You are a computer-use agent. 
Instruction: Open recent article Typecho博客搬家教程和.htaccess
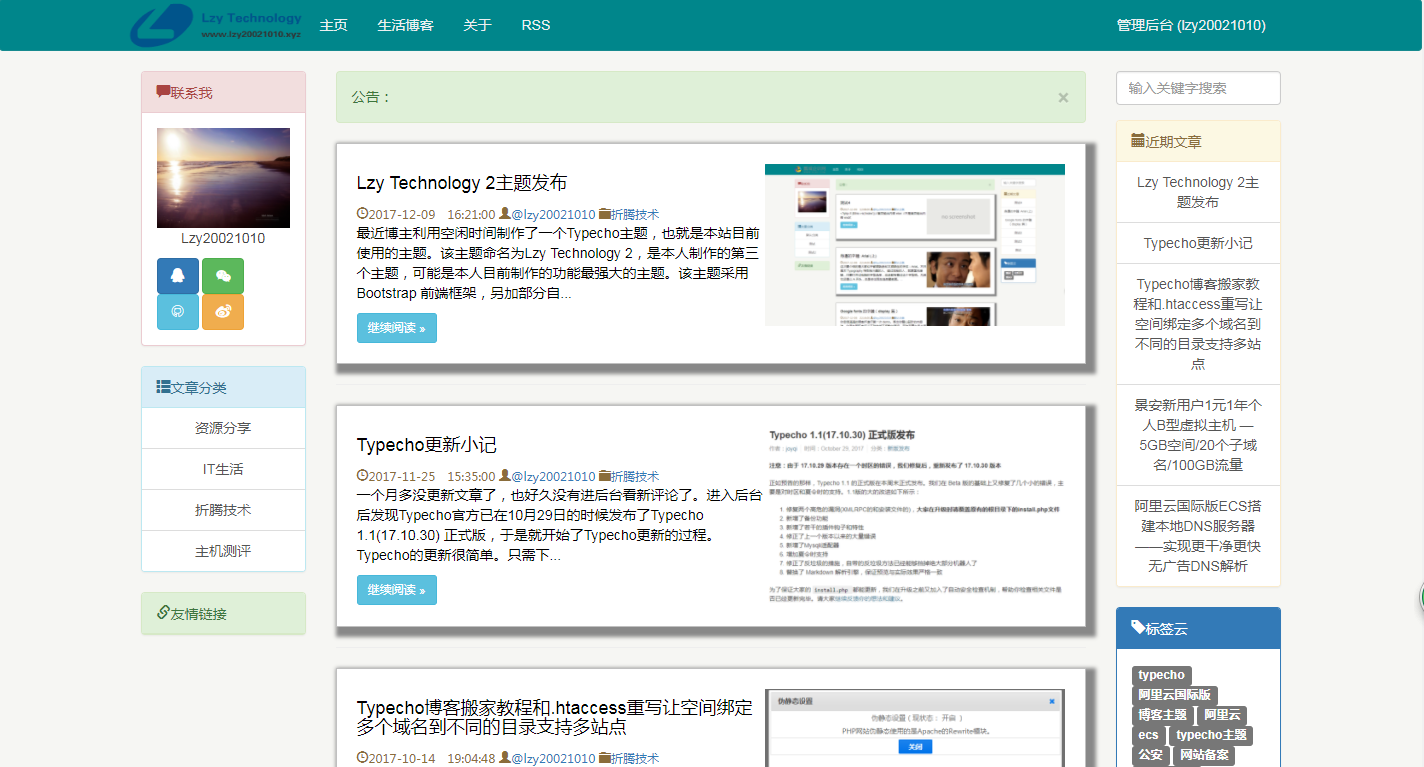[x=1198, y=324]
